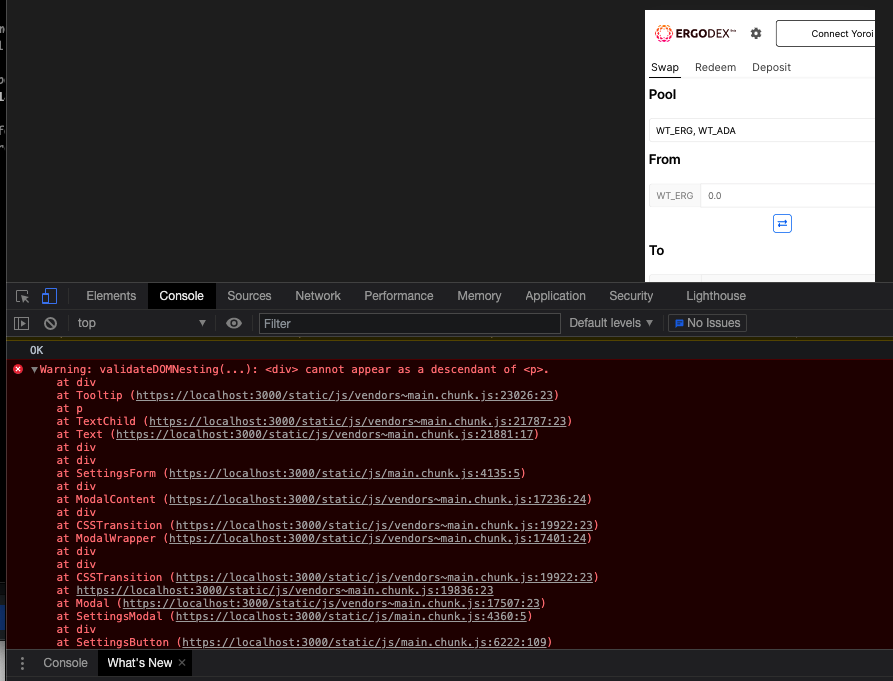Select the Swap tab in ErgoDEX
The image size is (893, 681).
[x=665, y=67]
